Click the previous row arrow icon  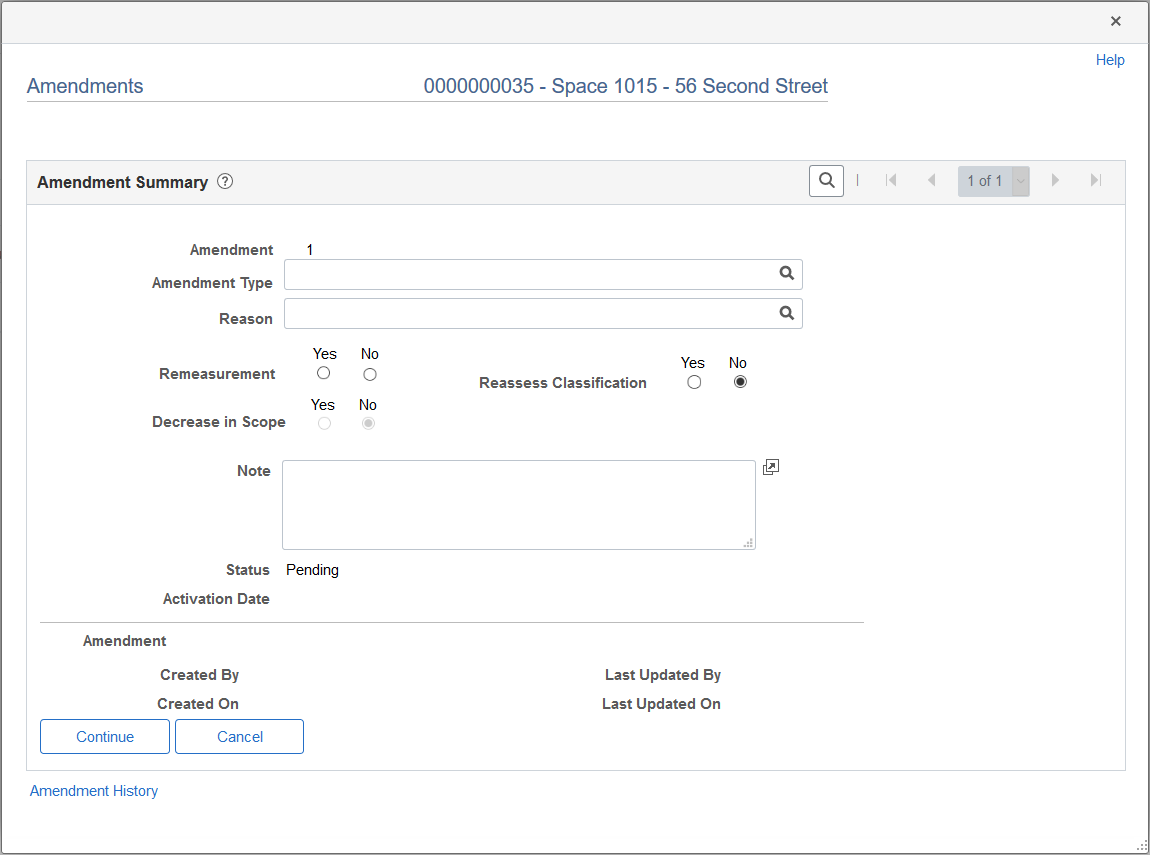[931, 180]
